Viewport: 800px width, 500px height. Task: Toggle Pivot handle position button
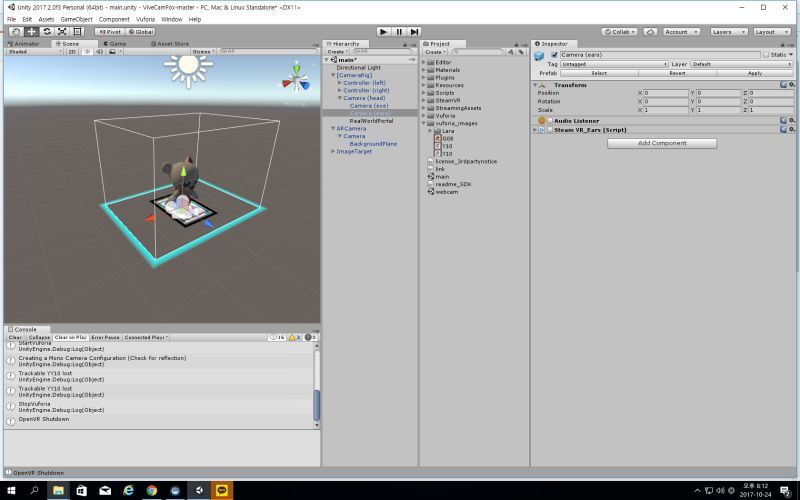[110, 32]
